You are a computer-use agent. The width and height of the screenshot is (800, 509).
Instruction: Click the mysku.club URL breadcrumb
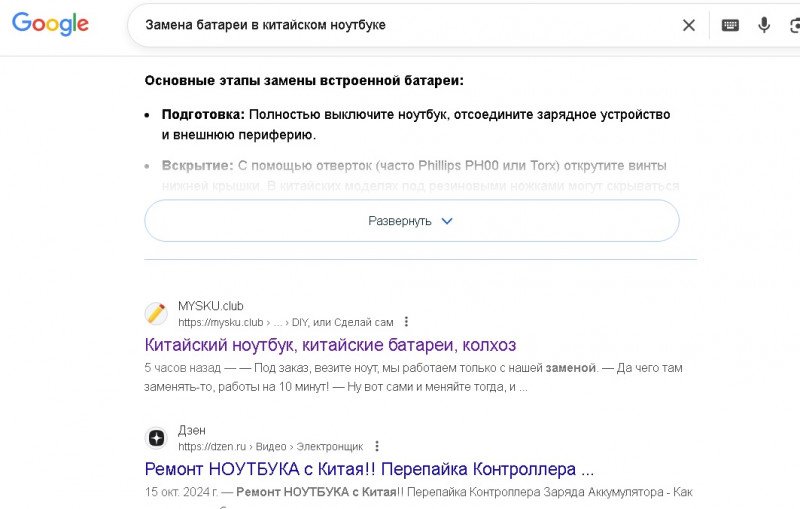(220, 322)
